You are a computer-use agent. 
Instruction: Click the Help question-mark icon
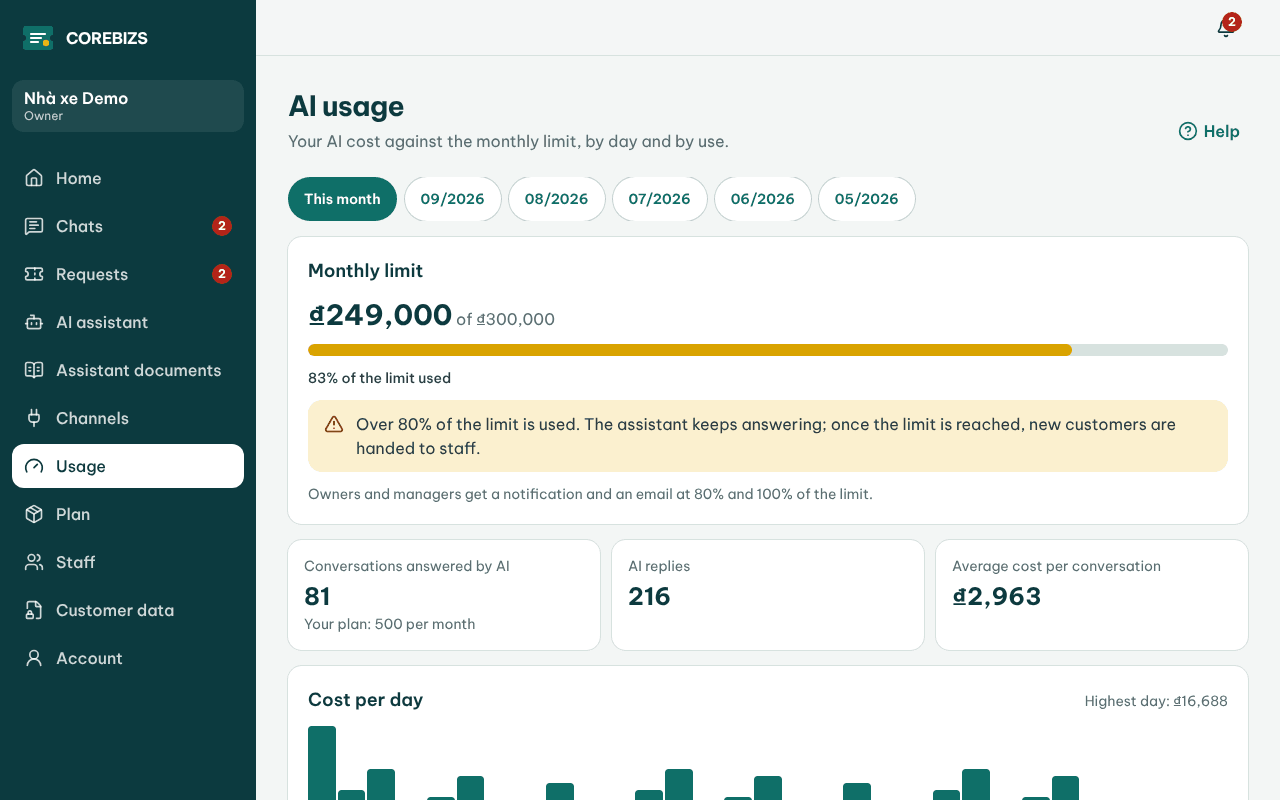coord(1188,131)
